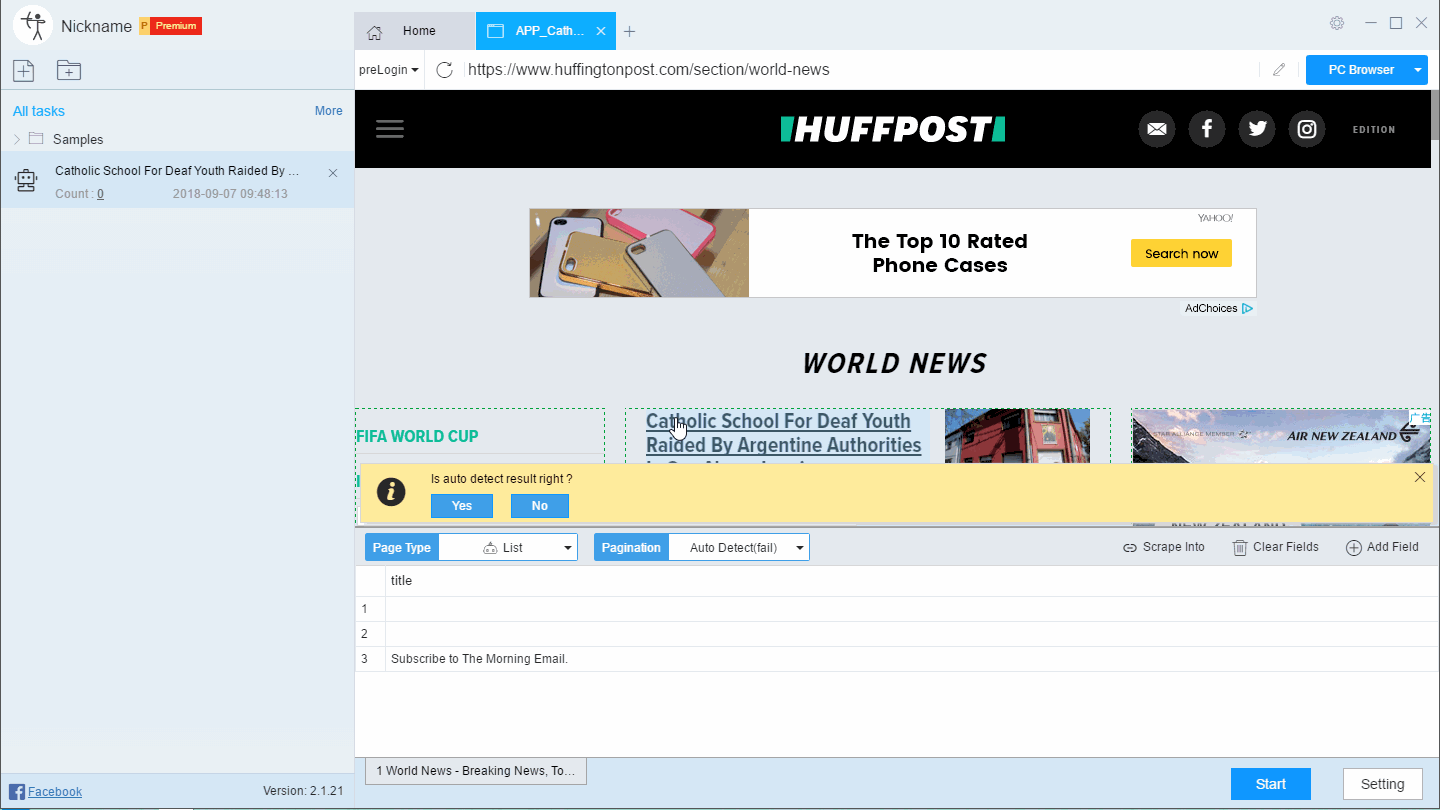This screenshot has width=1440, height=810.
Task: Switch to the APP_Cath... tab
Action: (546, 31)
